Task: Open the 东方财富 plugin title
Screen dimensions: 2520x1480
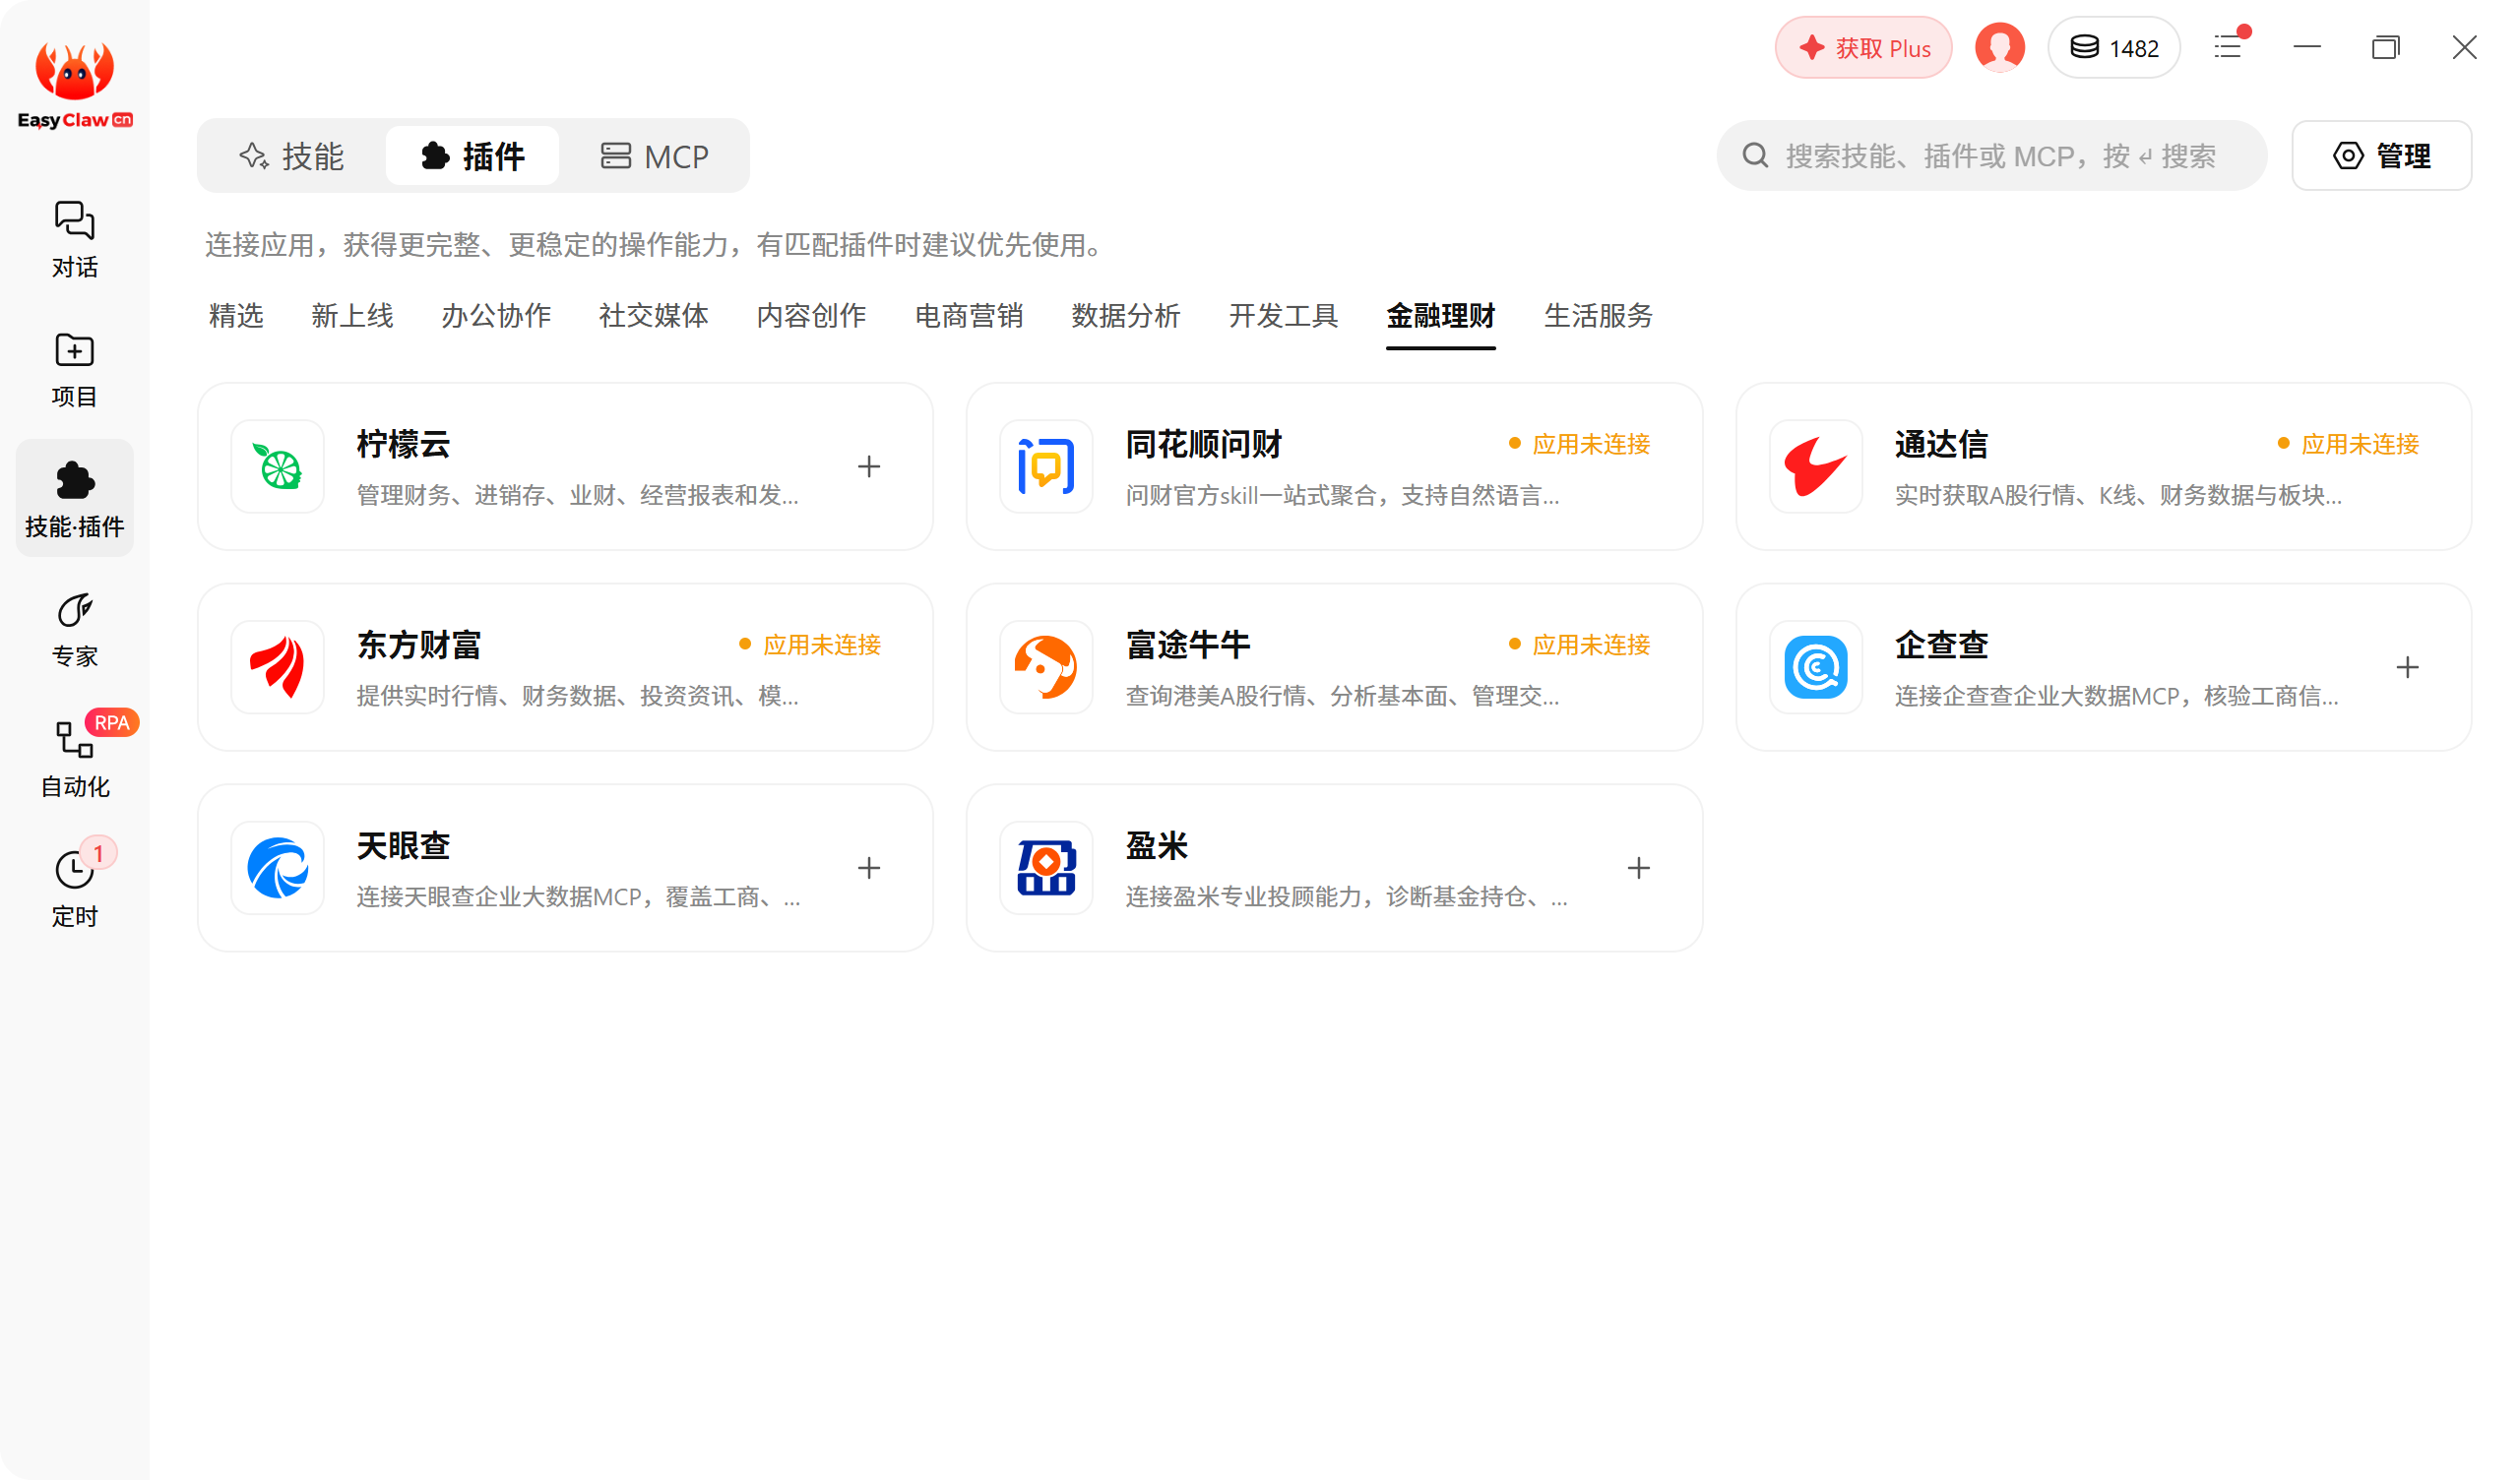Action: 419,645
